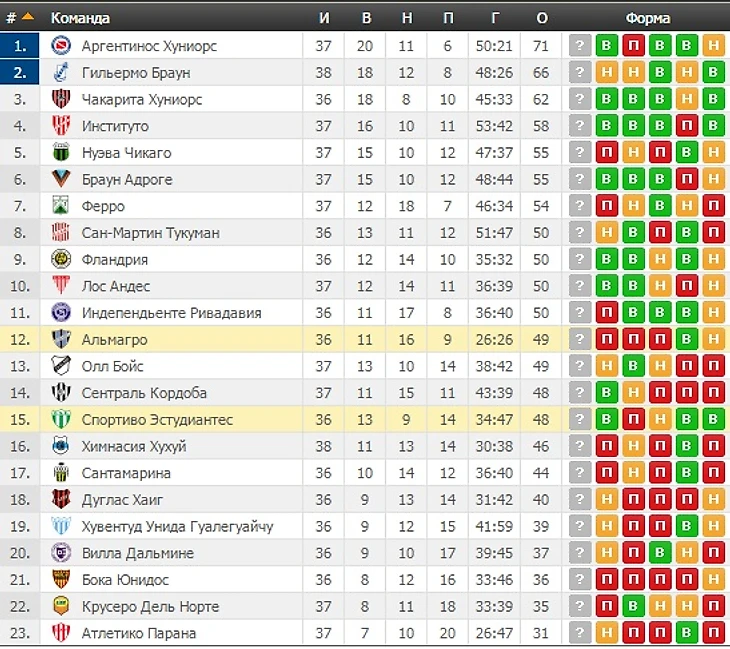Image resolution: width=730 pixels, height=649 pixels.
Task: Click the question mark next match icon for Институто
Action: pyautogui.click(x=580, y=126)
